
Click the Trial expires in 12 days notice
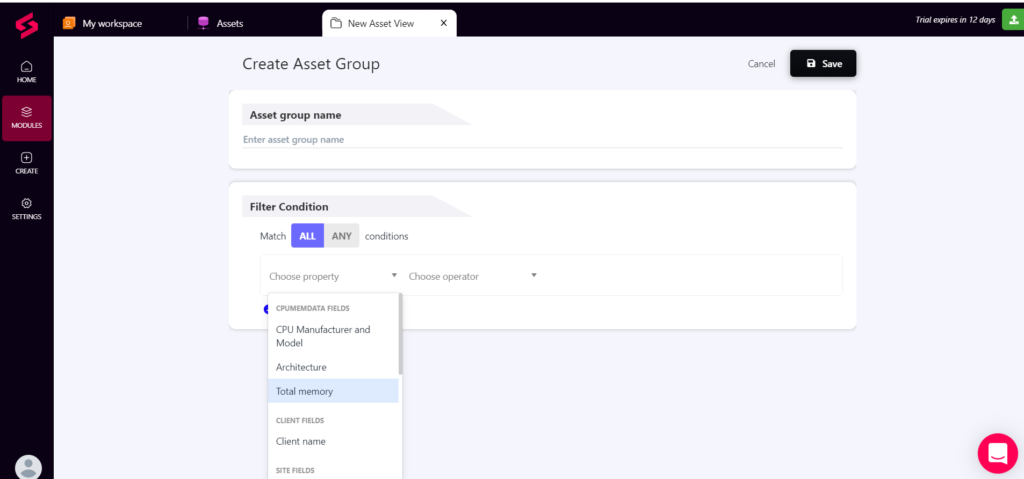[x=955, y=20]
